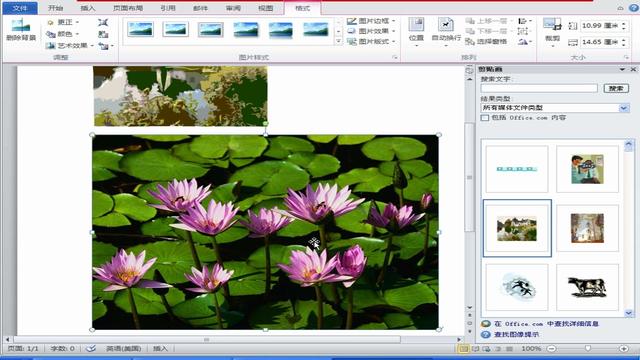Open the 图片边框 picture border dropdown

371,21
